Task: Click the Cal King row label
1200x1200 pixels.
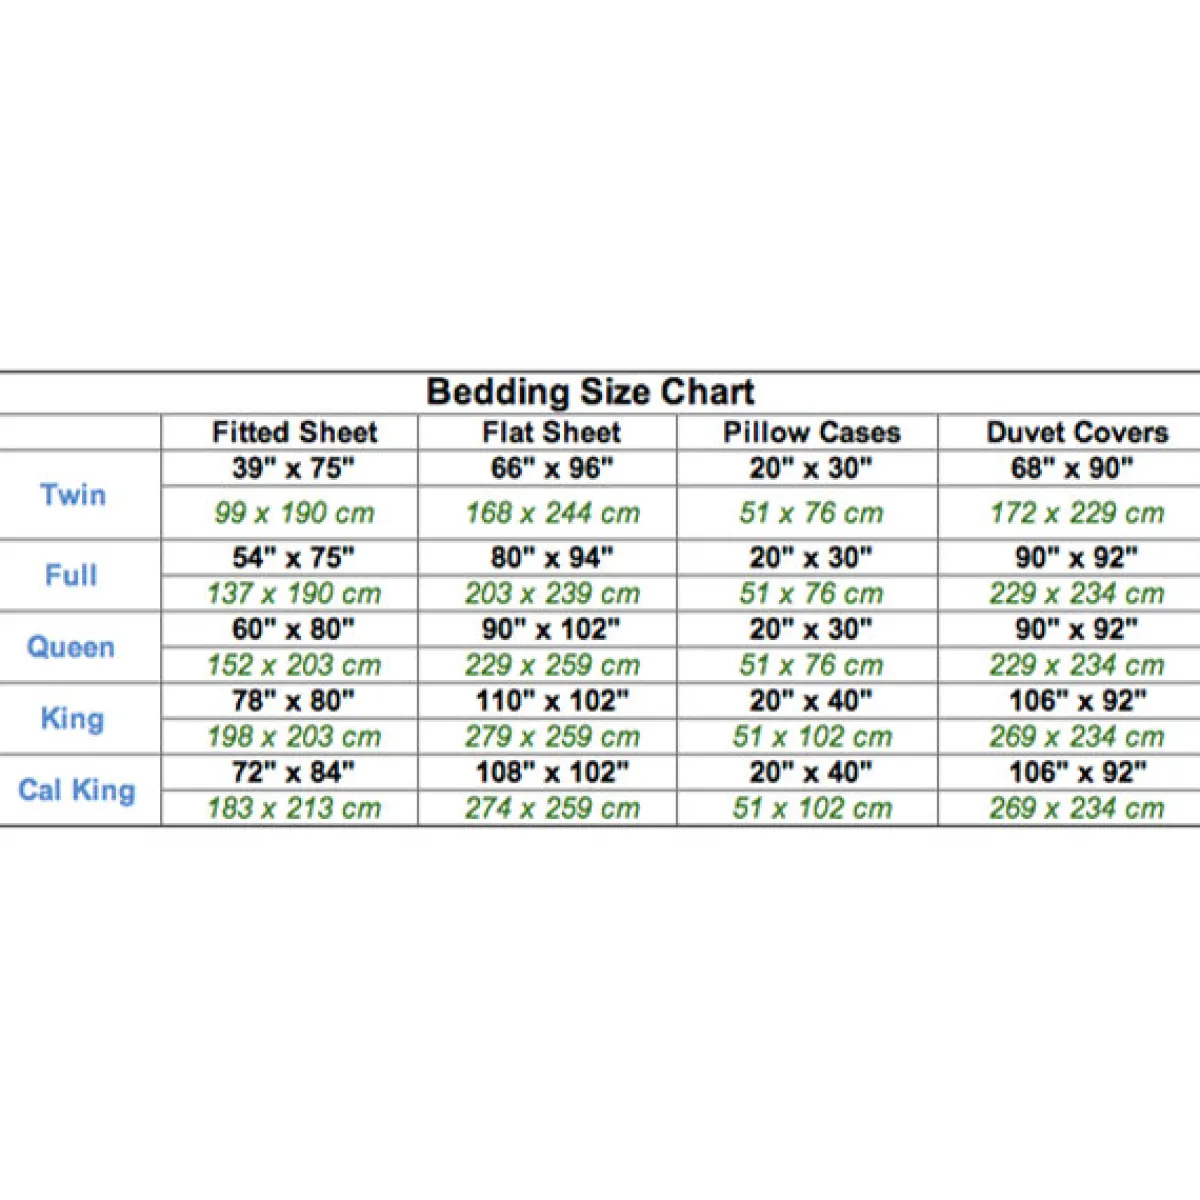Action: pos(77,791)
